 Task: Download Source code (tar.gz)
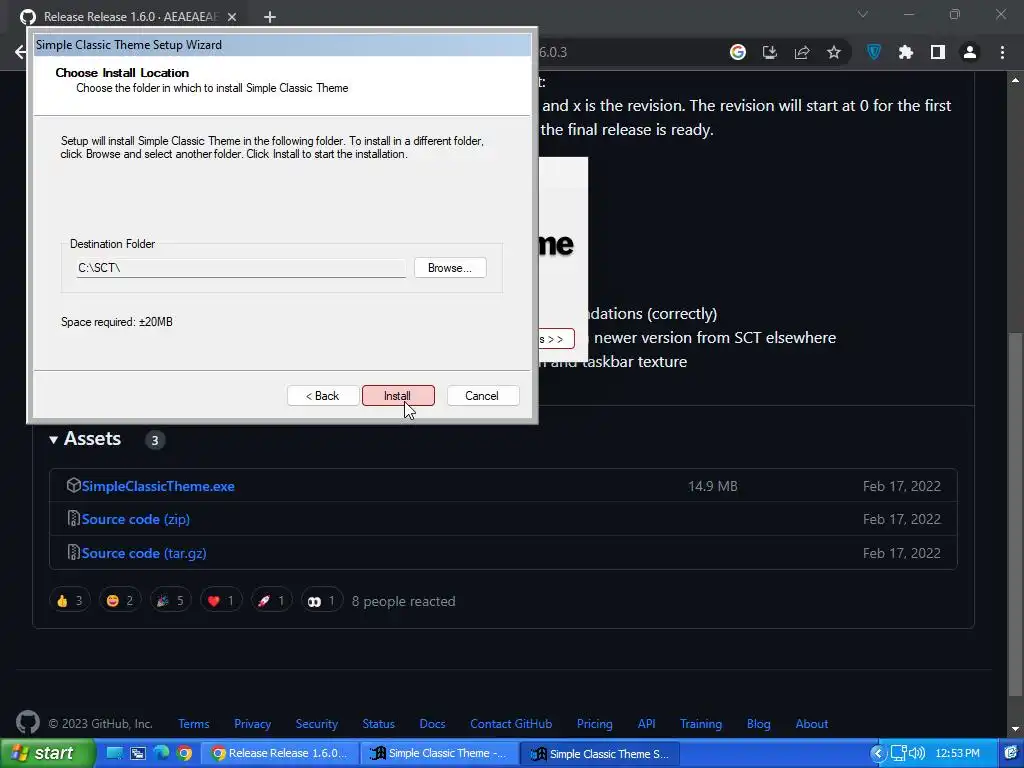(144, 553)
